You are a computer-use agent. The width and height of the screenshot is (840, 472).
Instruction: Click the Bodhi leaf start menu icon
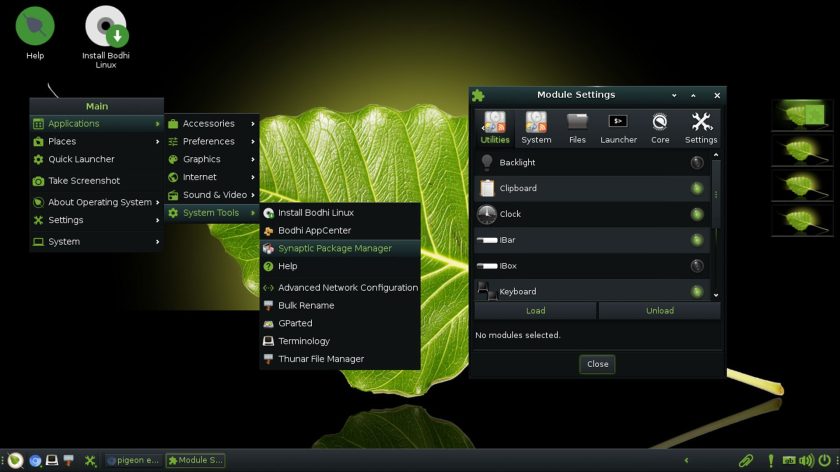[15, 460]
